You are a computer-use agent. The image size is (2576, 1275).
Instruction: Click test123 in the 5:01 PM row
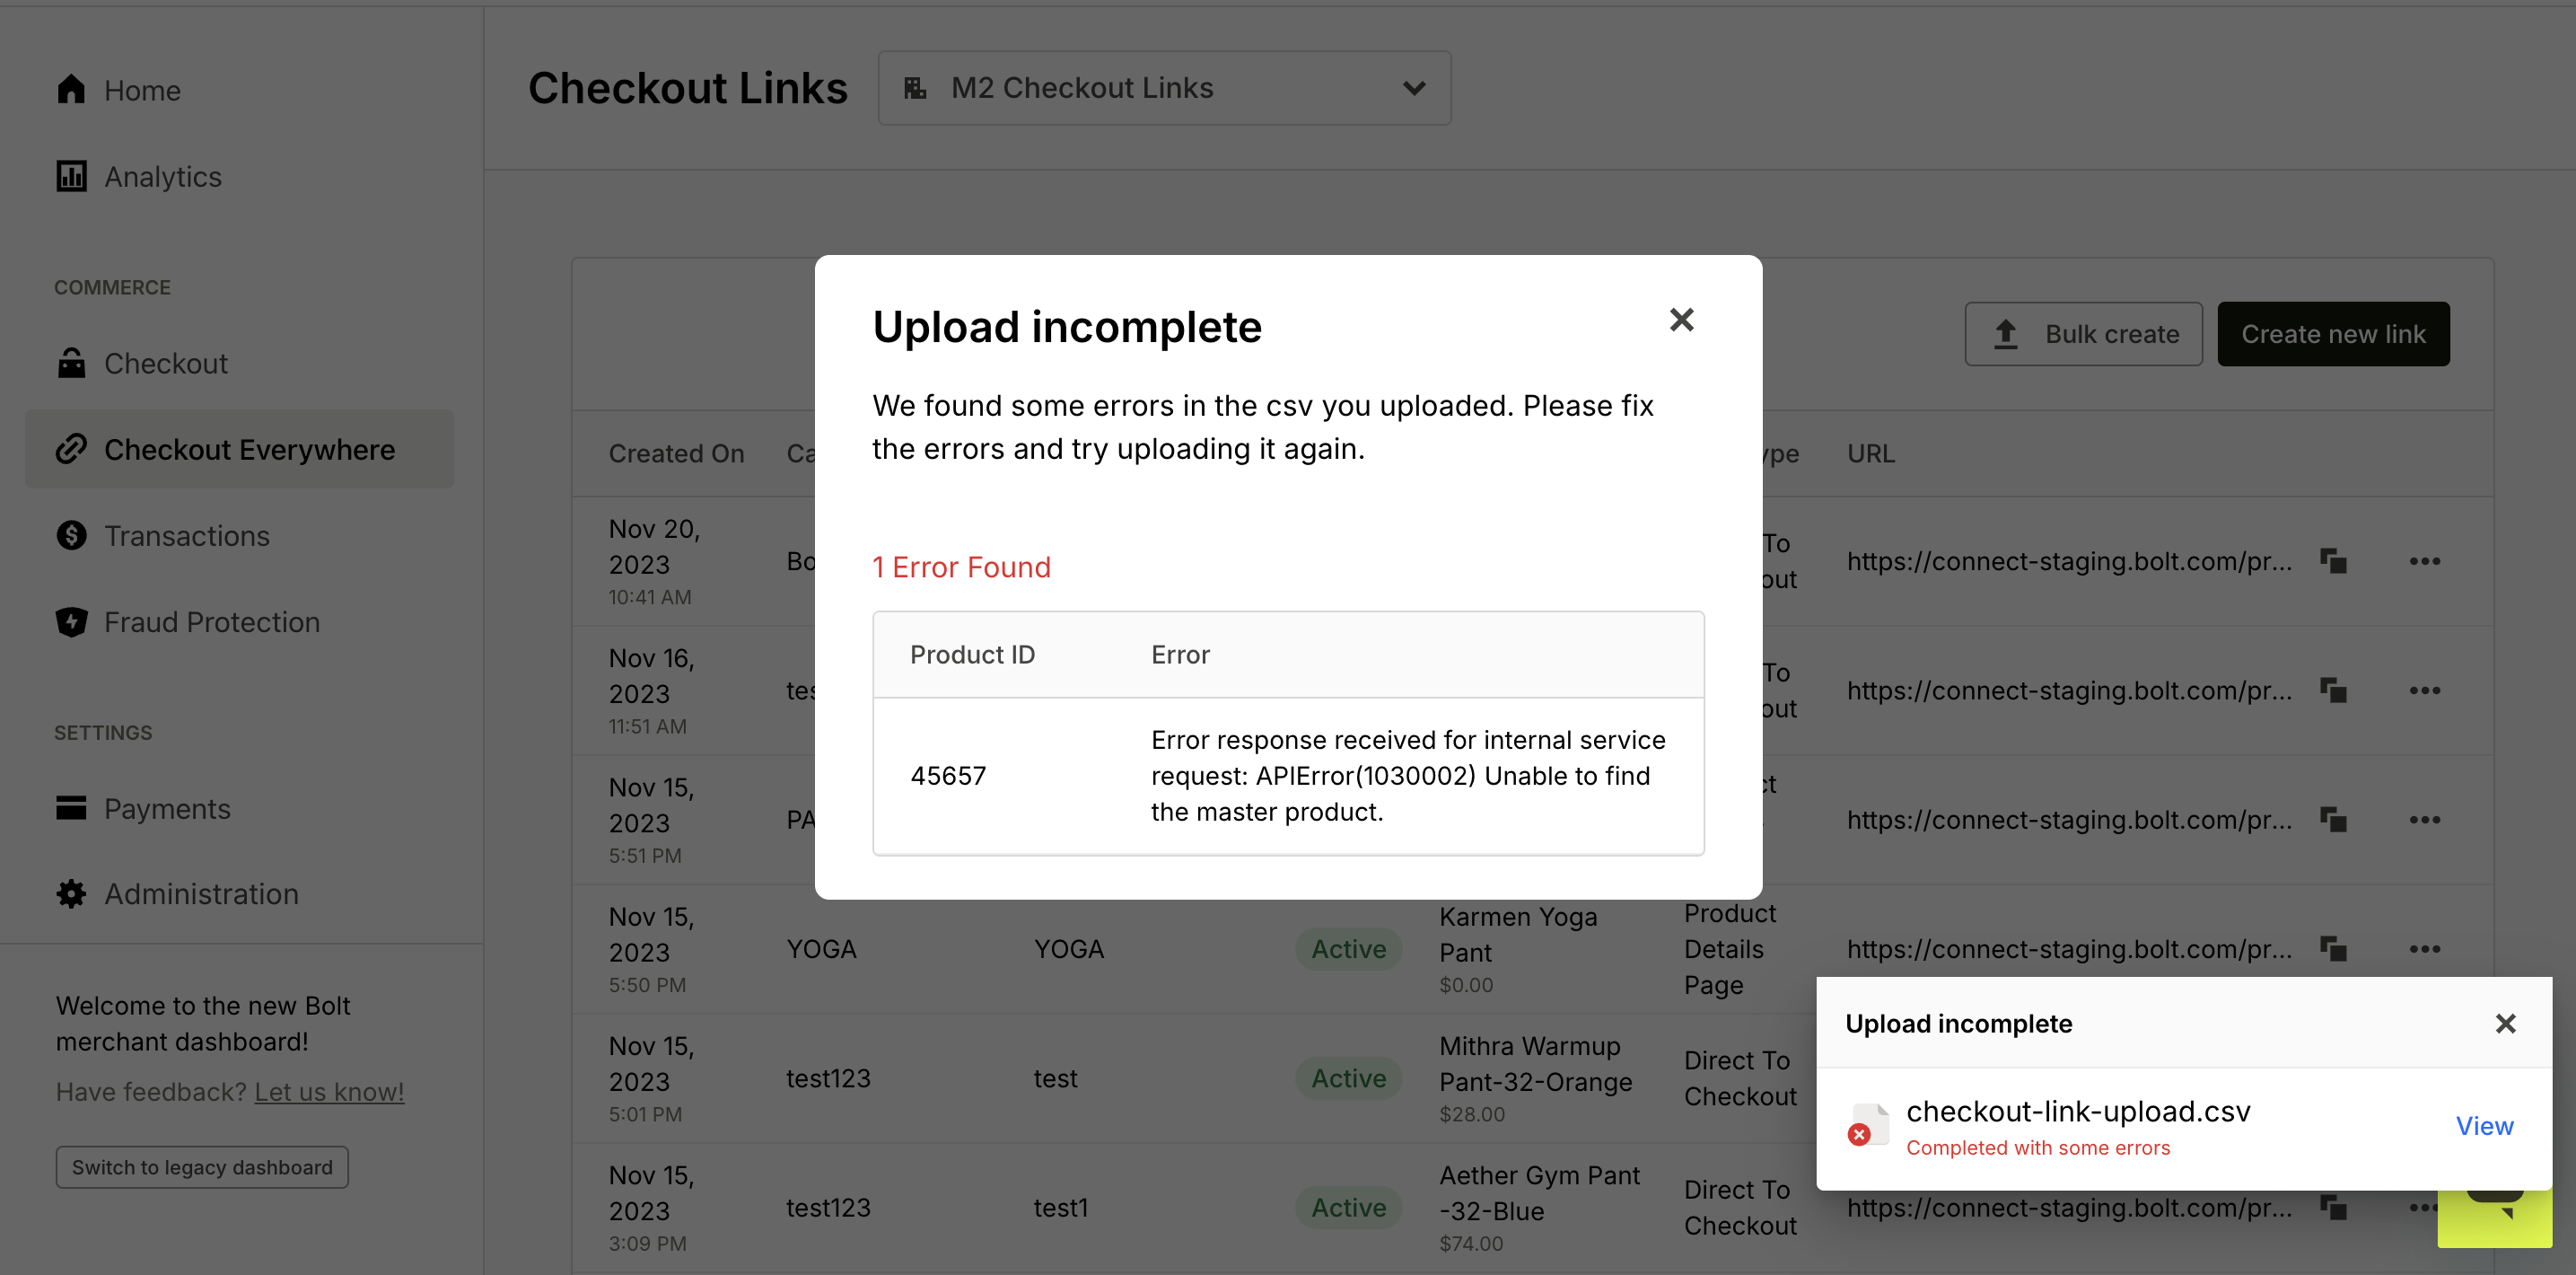[828, 1078]
